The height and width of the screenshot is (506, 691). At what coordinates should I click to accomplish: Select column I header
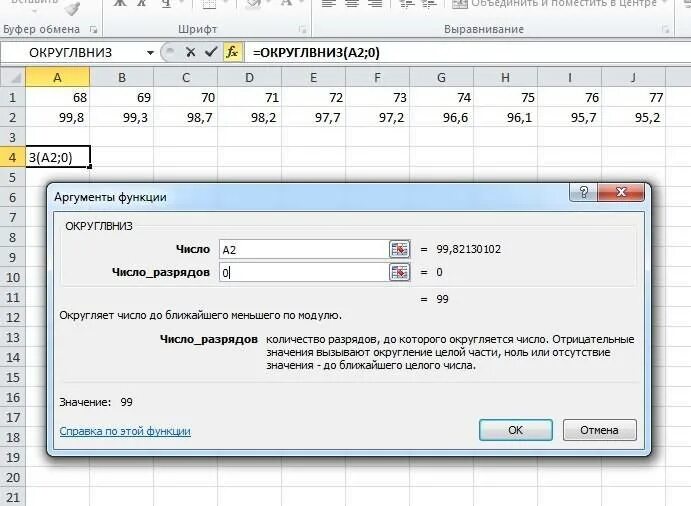click(569, 78)
